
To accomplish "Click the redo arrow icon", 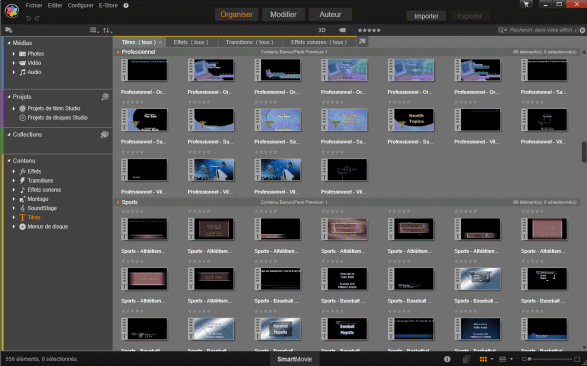I will click(37, 18).
